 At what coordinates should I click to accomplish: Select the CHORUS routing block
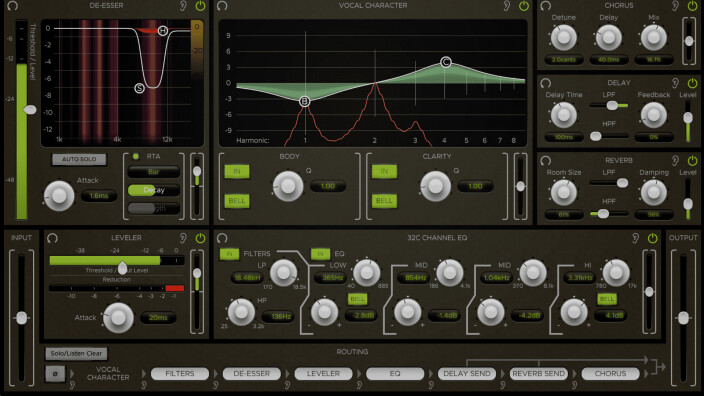coord(611,374)
